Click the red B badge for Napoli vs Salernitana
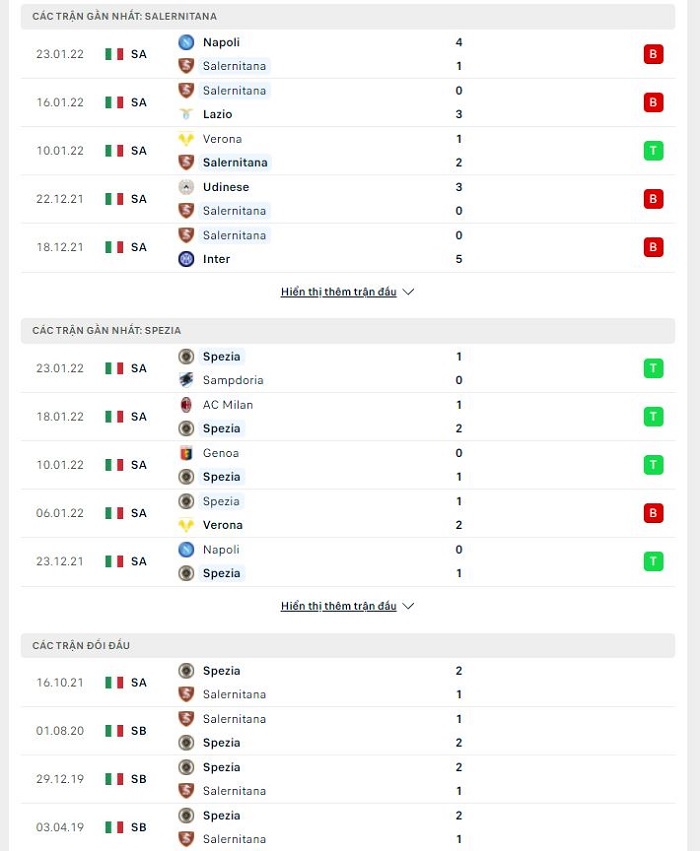 coord(653,54)
